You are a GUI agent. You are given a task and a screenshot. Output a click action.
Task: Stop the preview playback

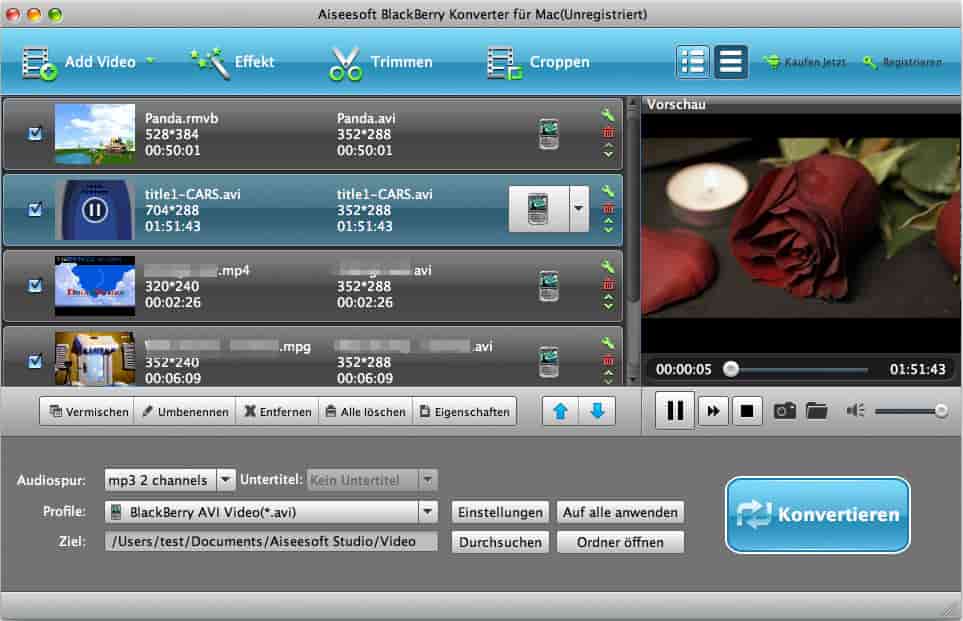[746, 411]
